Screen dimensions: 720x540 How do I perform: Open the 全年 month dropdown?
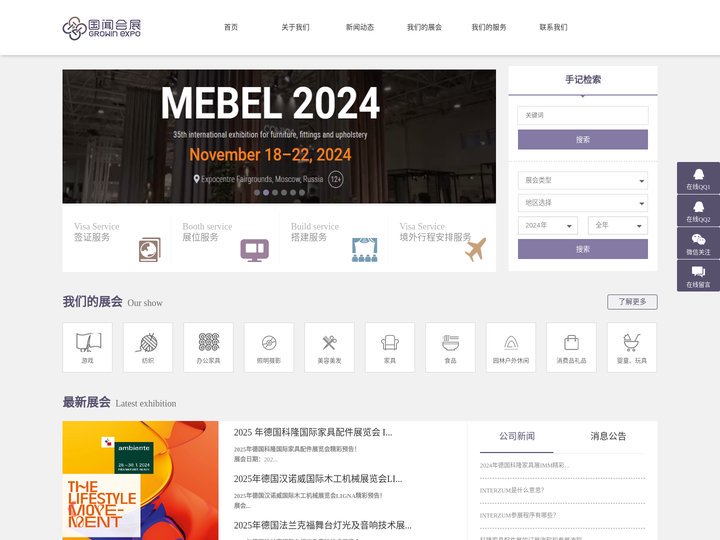(x=618, y=225)
